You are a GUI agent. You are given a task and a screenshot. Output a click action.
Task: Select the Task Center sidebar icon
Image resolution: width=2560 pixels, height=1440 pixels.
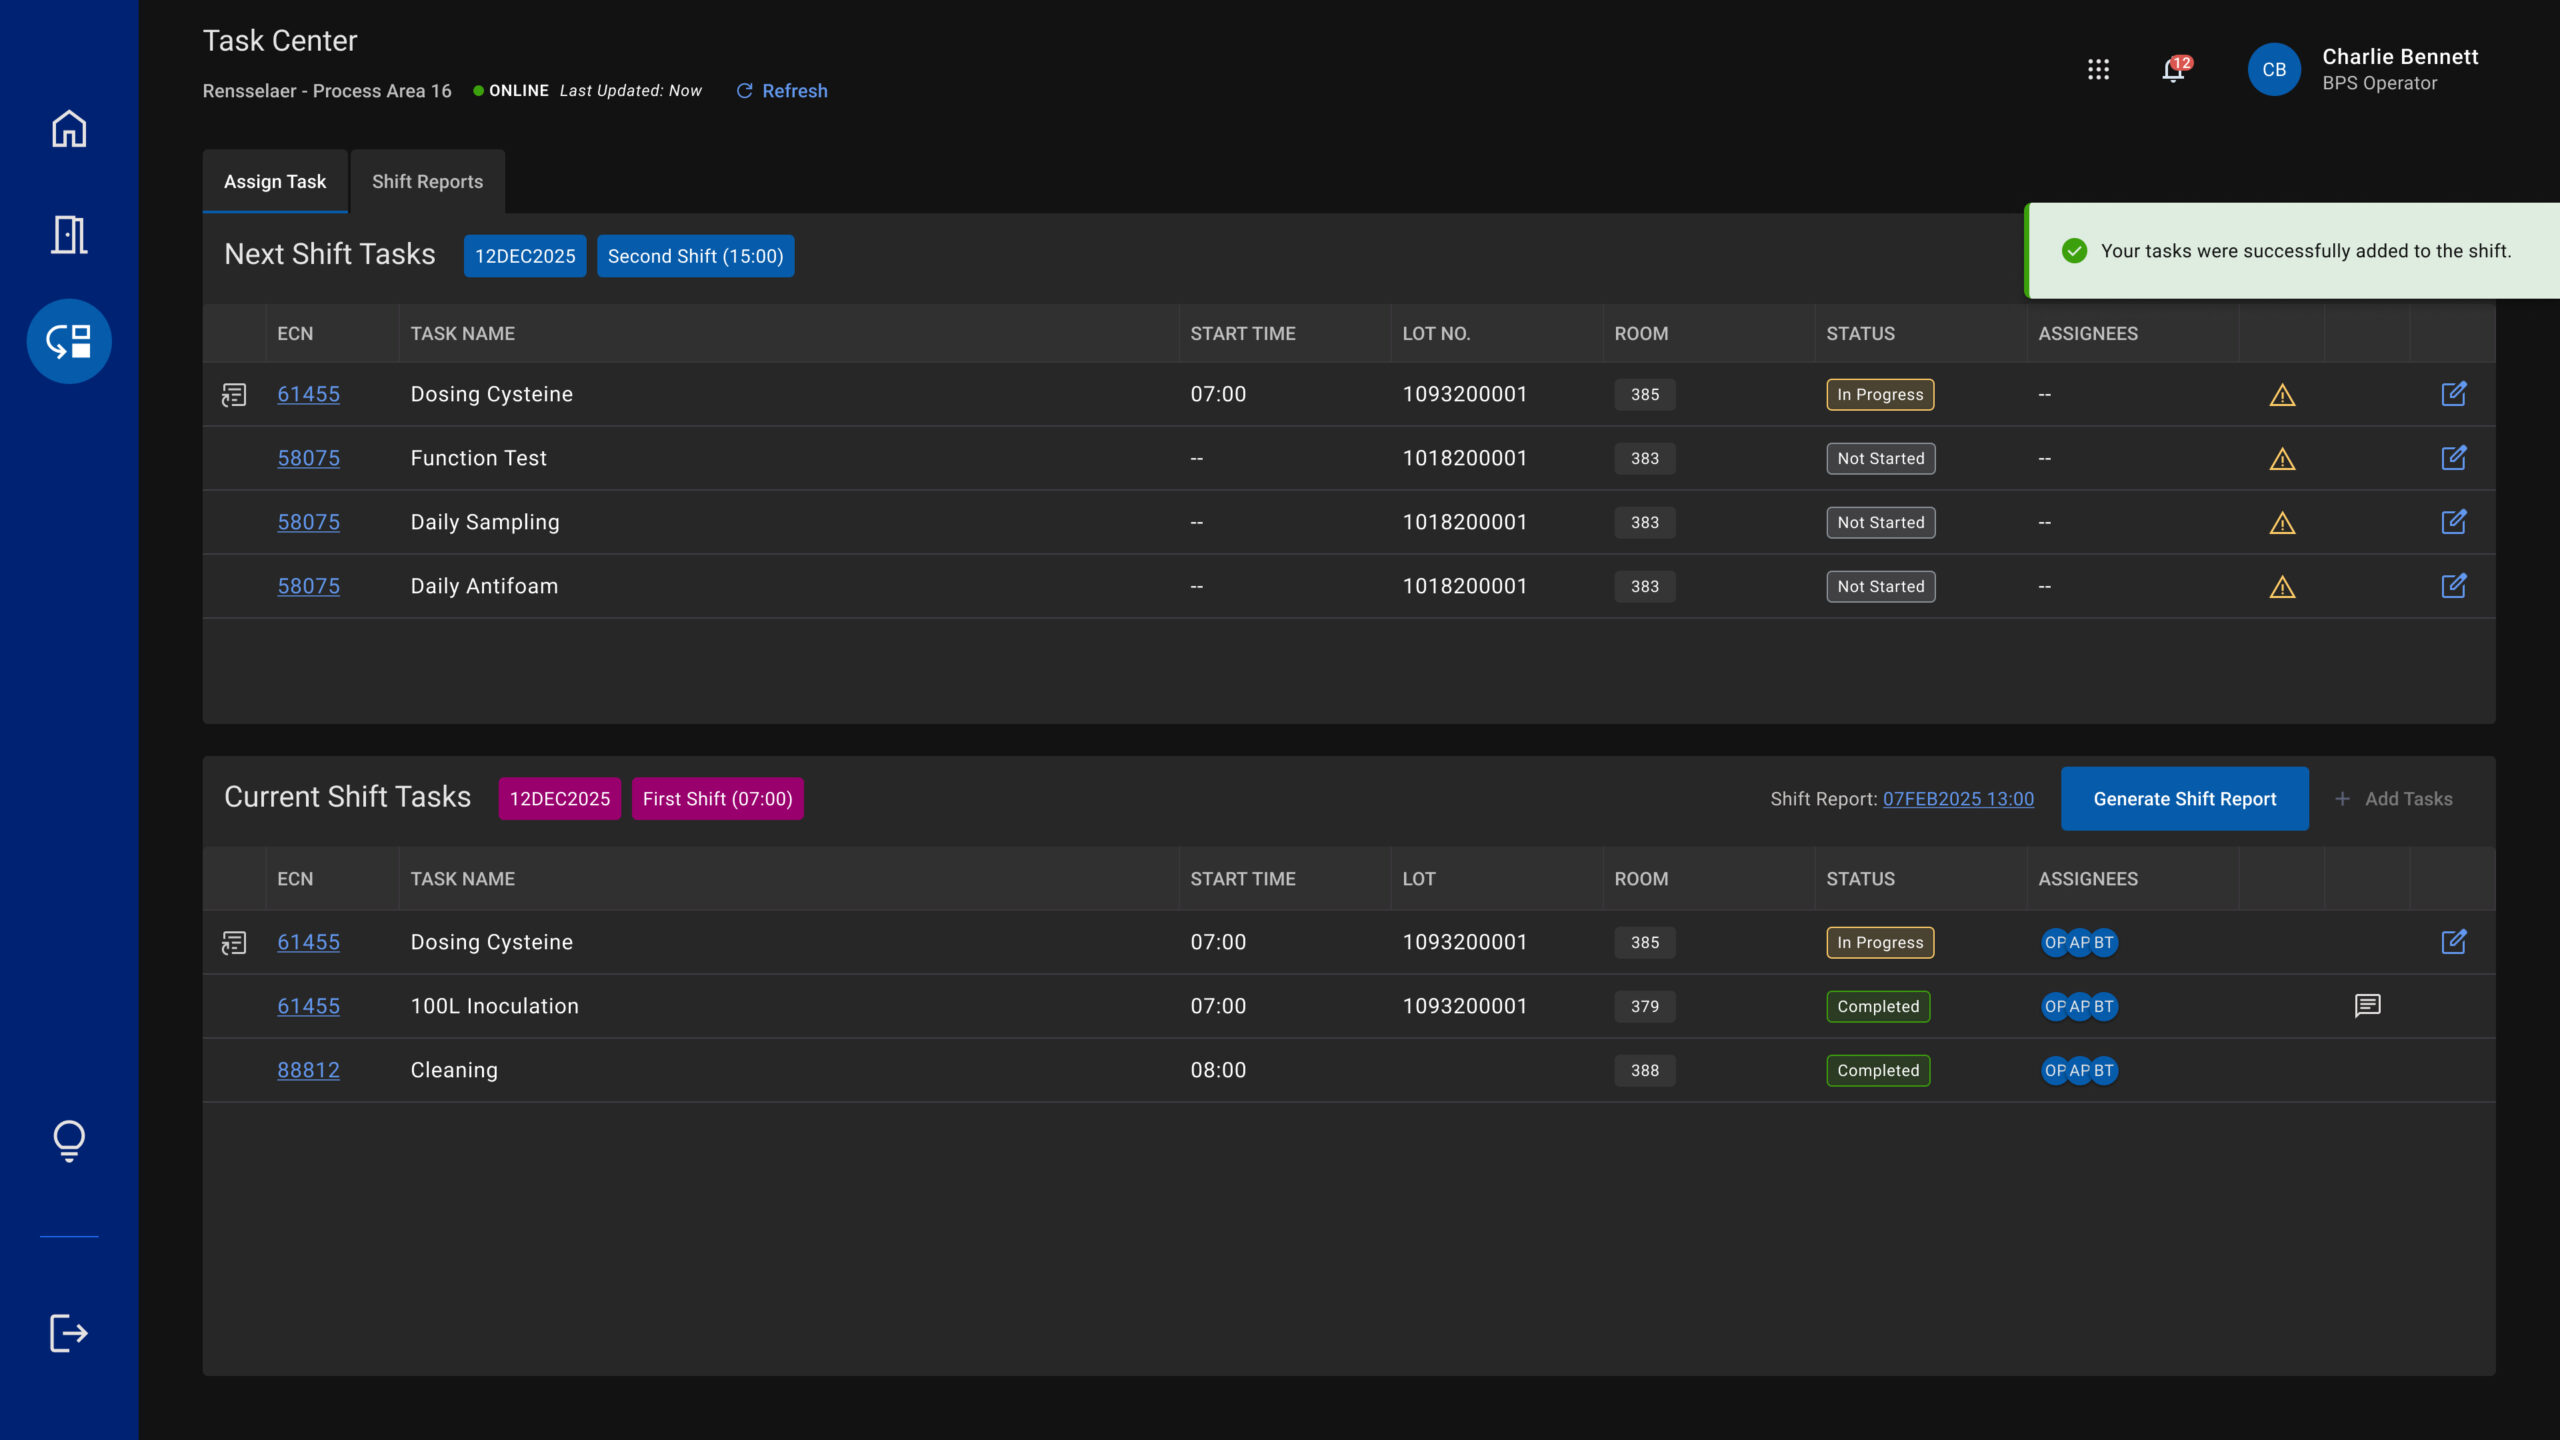click(x=69, y=341)
